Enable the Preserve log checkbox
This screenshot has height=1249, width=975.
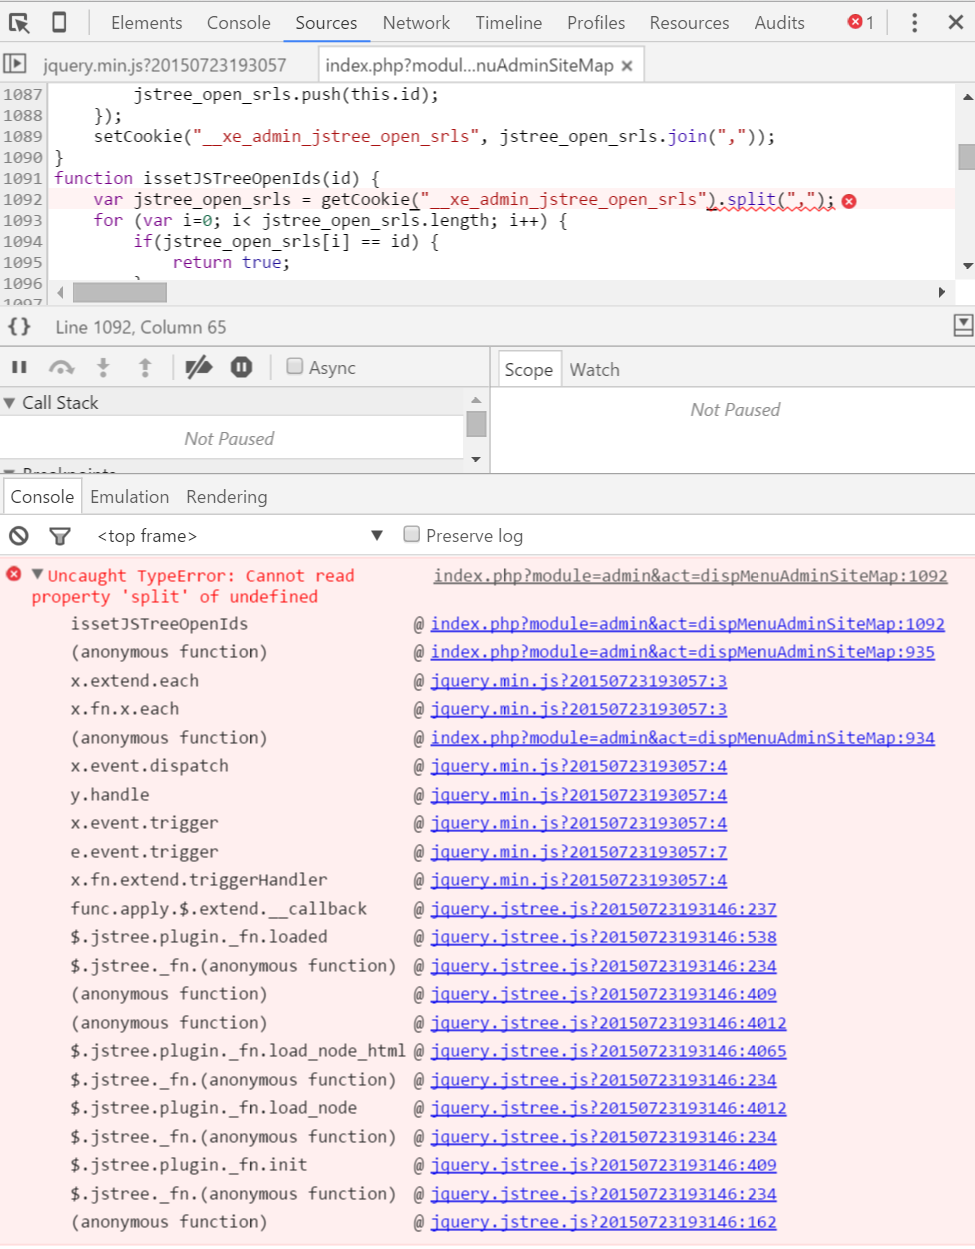(x=411, y=535)
